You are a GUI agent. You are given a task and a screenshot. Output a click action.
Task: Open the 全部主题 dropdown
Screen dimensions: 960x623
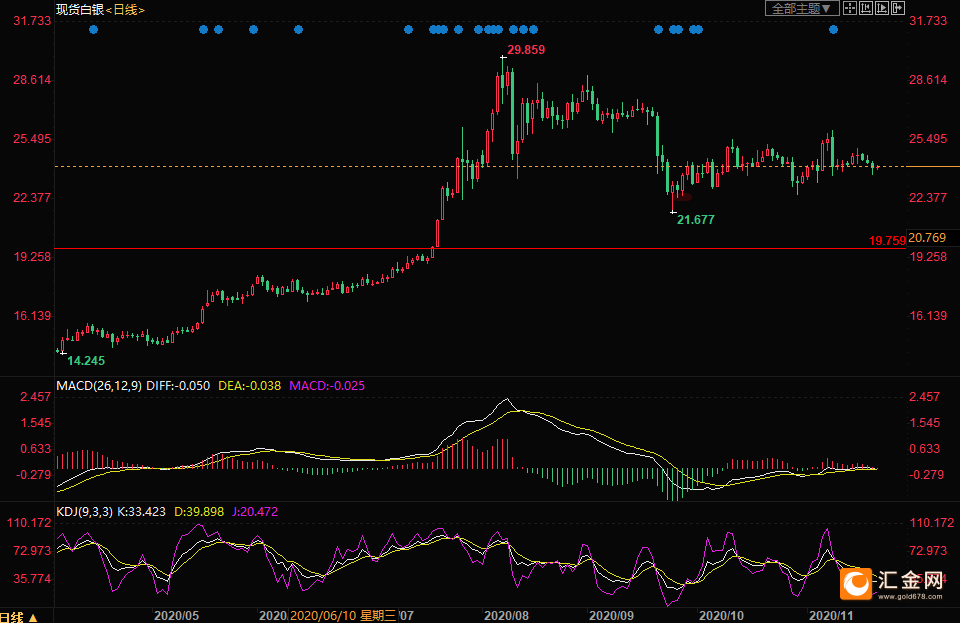pos(801,9)
